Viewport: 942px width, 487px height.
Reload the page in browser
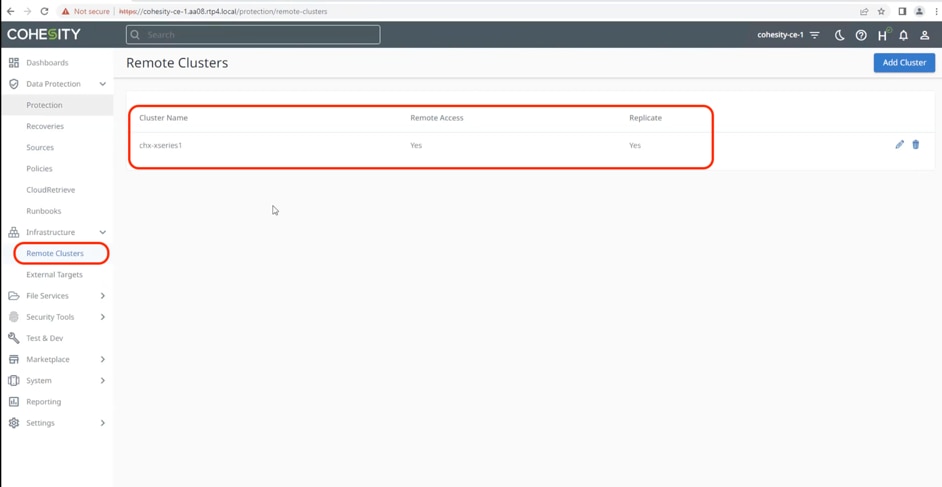tap(44, 11)
